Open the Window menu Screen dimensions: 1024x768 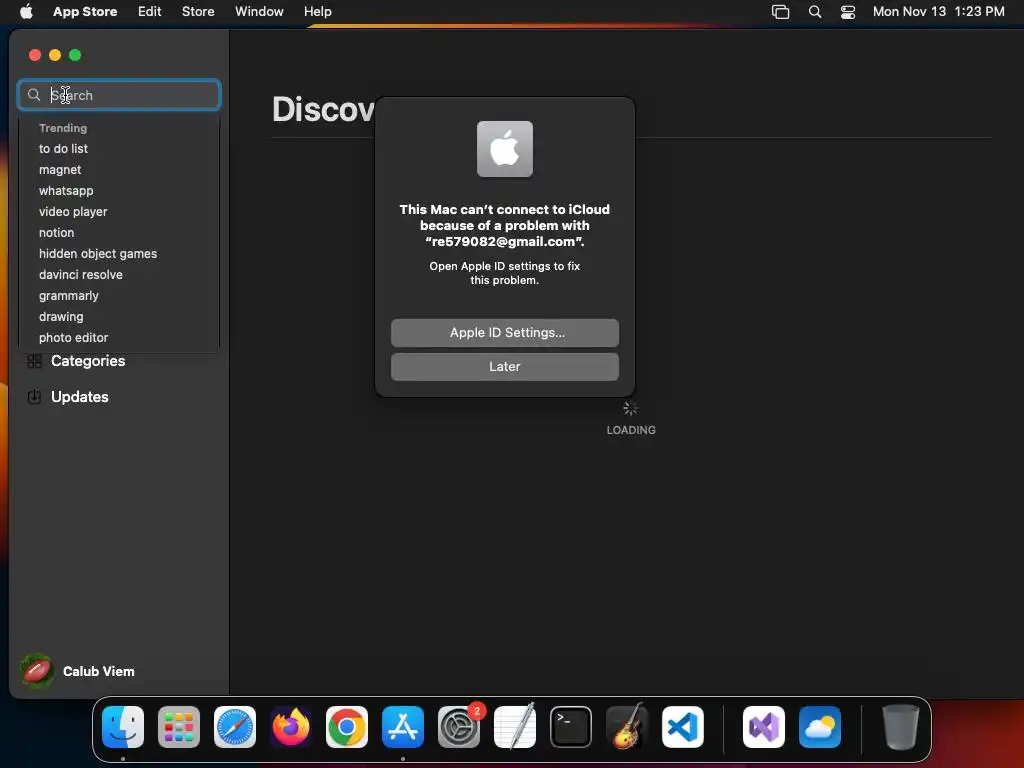click(x=259, y=12)
